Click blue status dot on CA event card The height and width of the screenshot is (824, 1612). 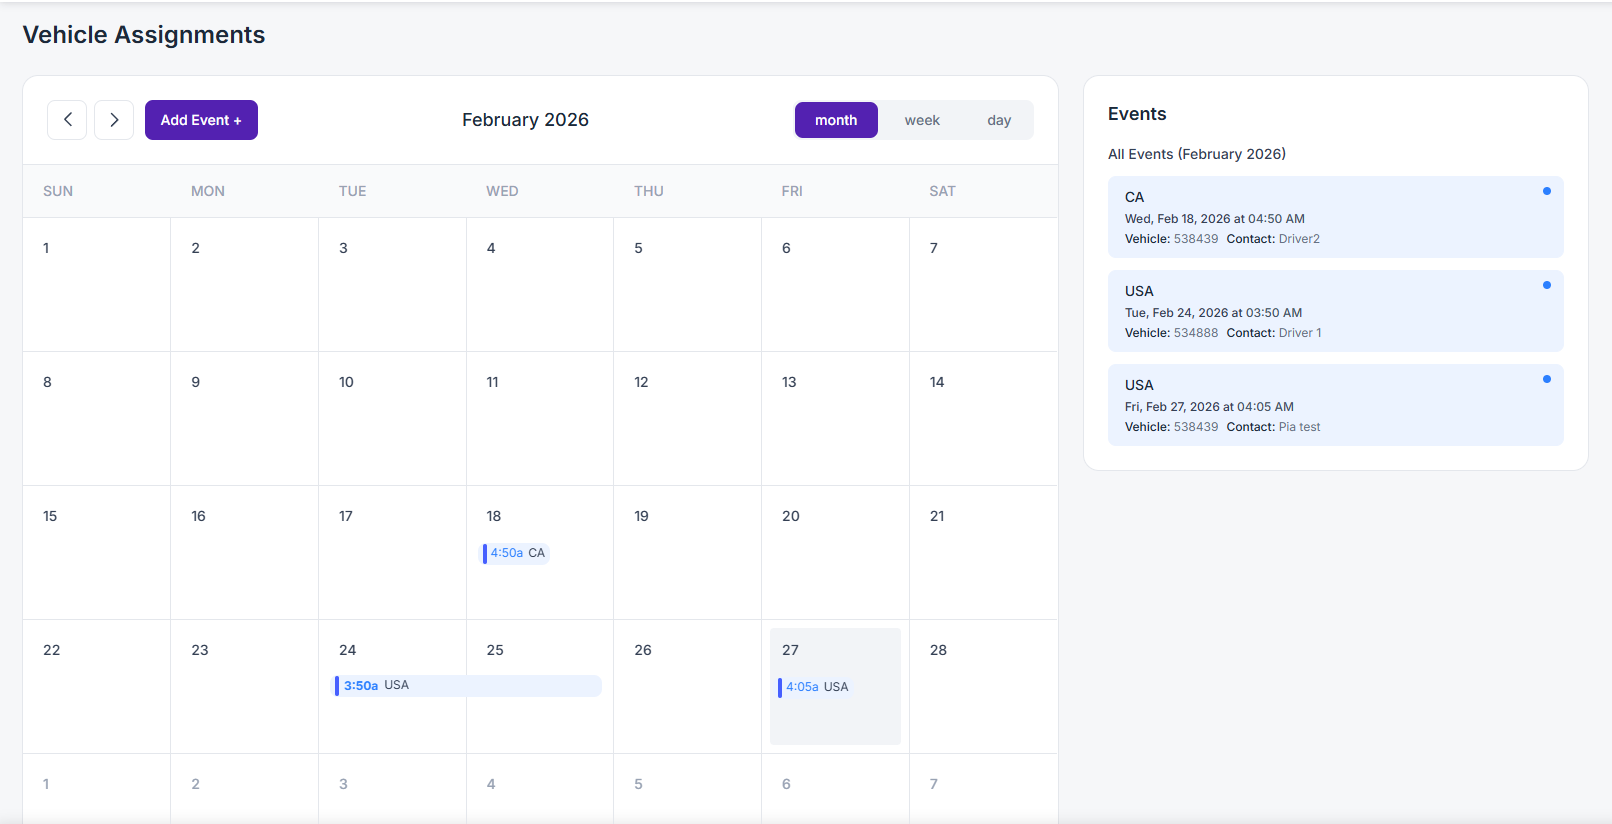pos(1546,191)
